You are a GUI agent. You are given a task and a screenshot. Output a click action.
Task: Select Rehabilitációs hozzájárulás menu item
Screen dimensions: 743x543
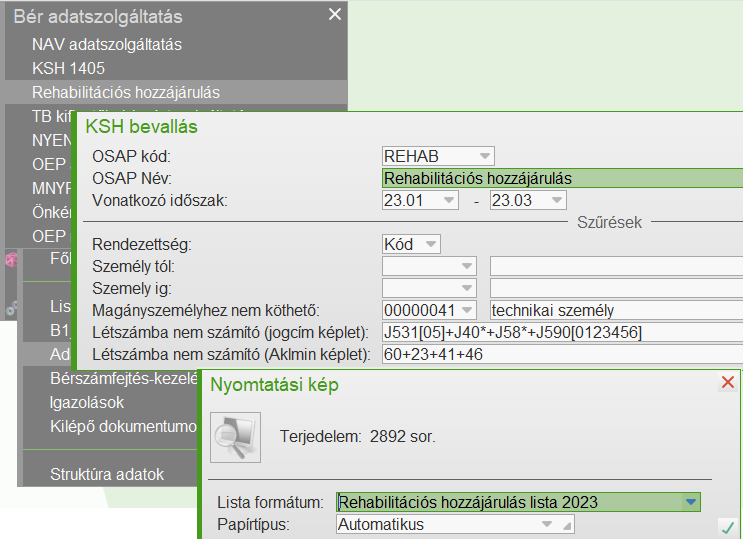tap(176, 92)
